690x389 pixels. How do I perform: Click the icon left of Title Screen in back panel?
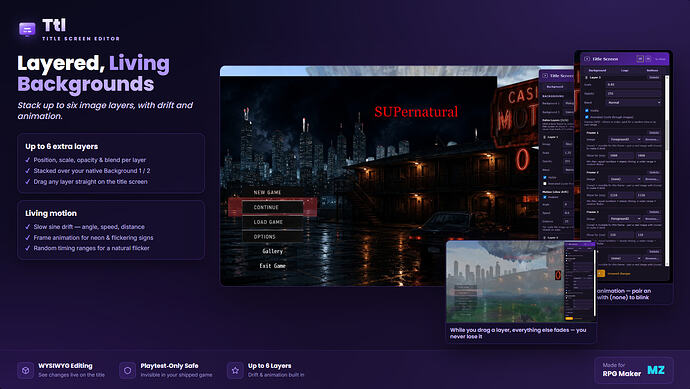click(545, 76)
